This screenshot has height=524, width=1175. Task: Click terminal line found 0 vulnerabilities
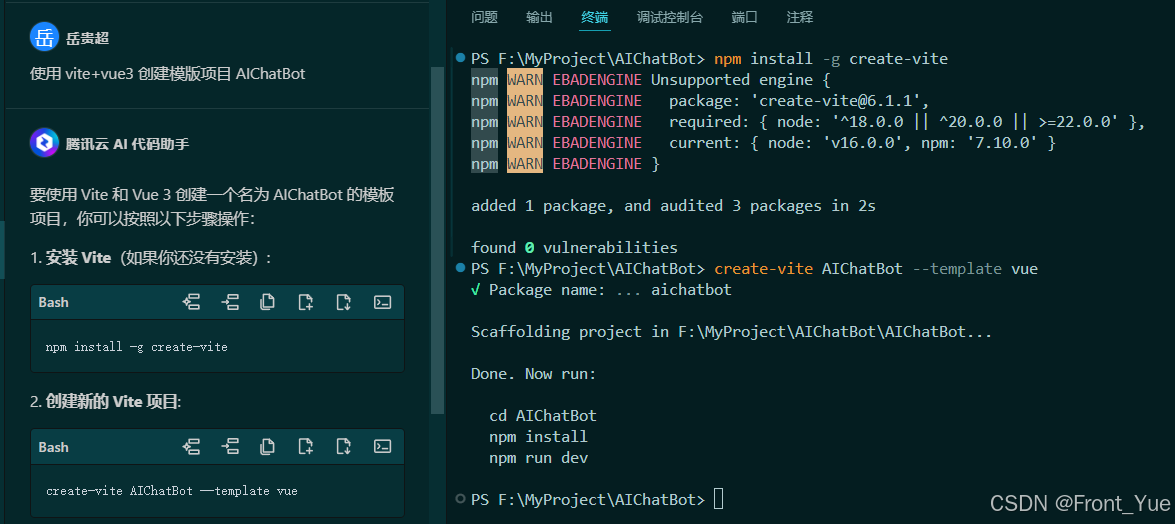pyautogui.click(x=574, y=247)
